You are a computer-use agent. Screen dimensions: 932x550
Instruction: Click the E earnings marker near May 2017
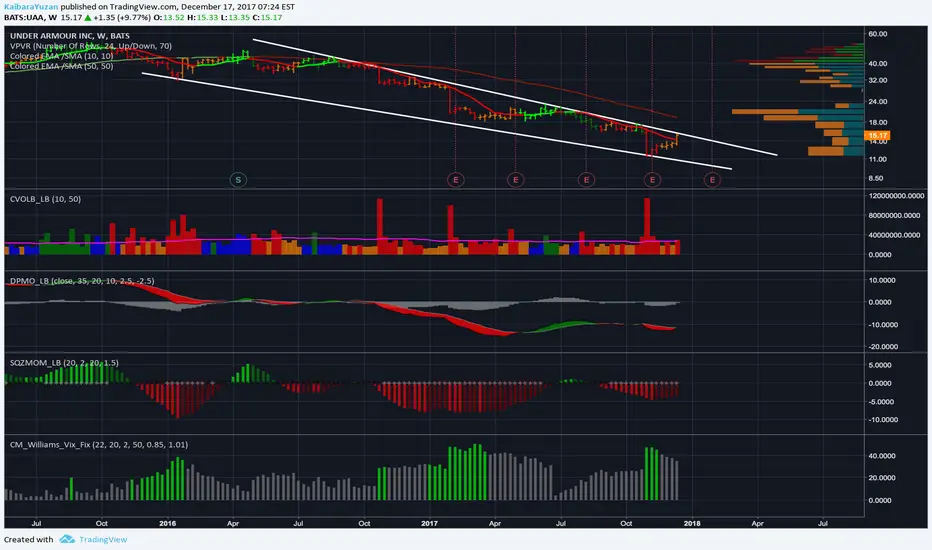coord(515,180)
